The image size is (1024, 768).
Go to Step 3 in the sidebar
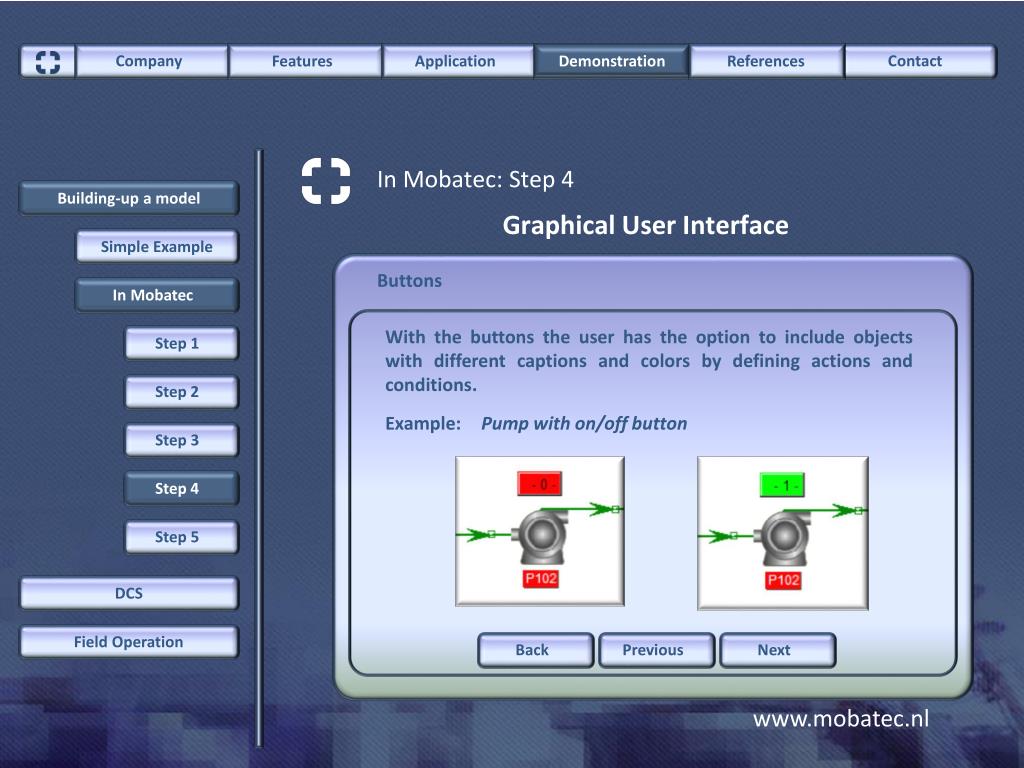(x=182, y=440)
